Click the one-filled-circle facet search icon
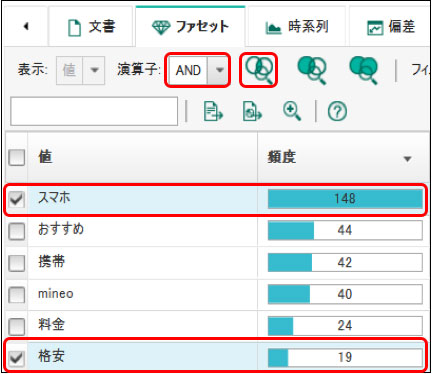Screen dimensions: 432x374 pos(312,70)
